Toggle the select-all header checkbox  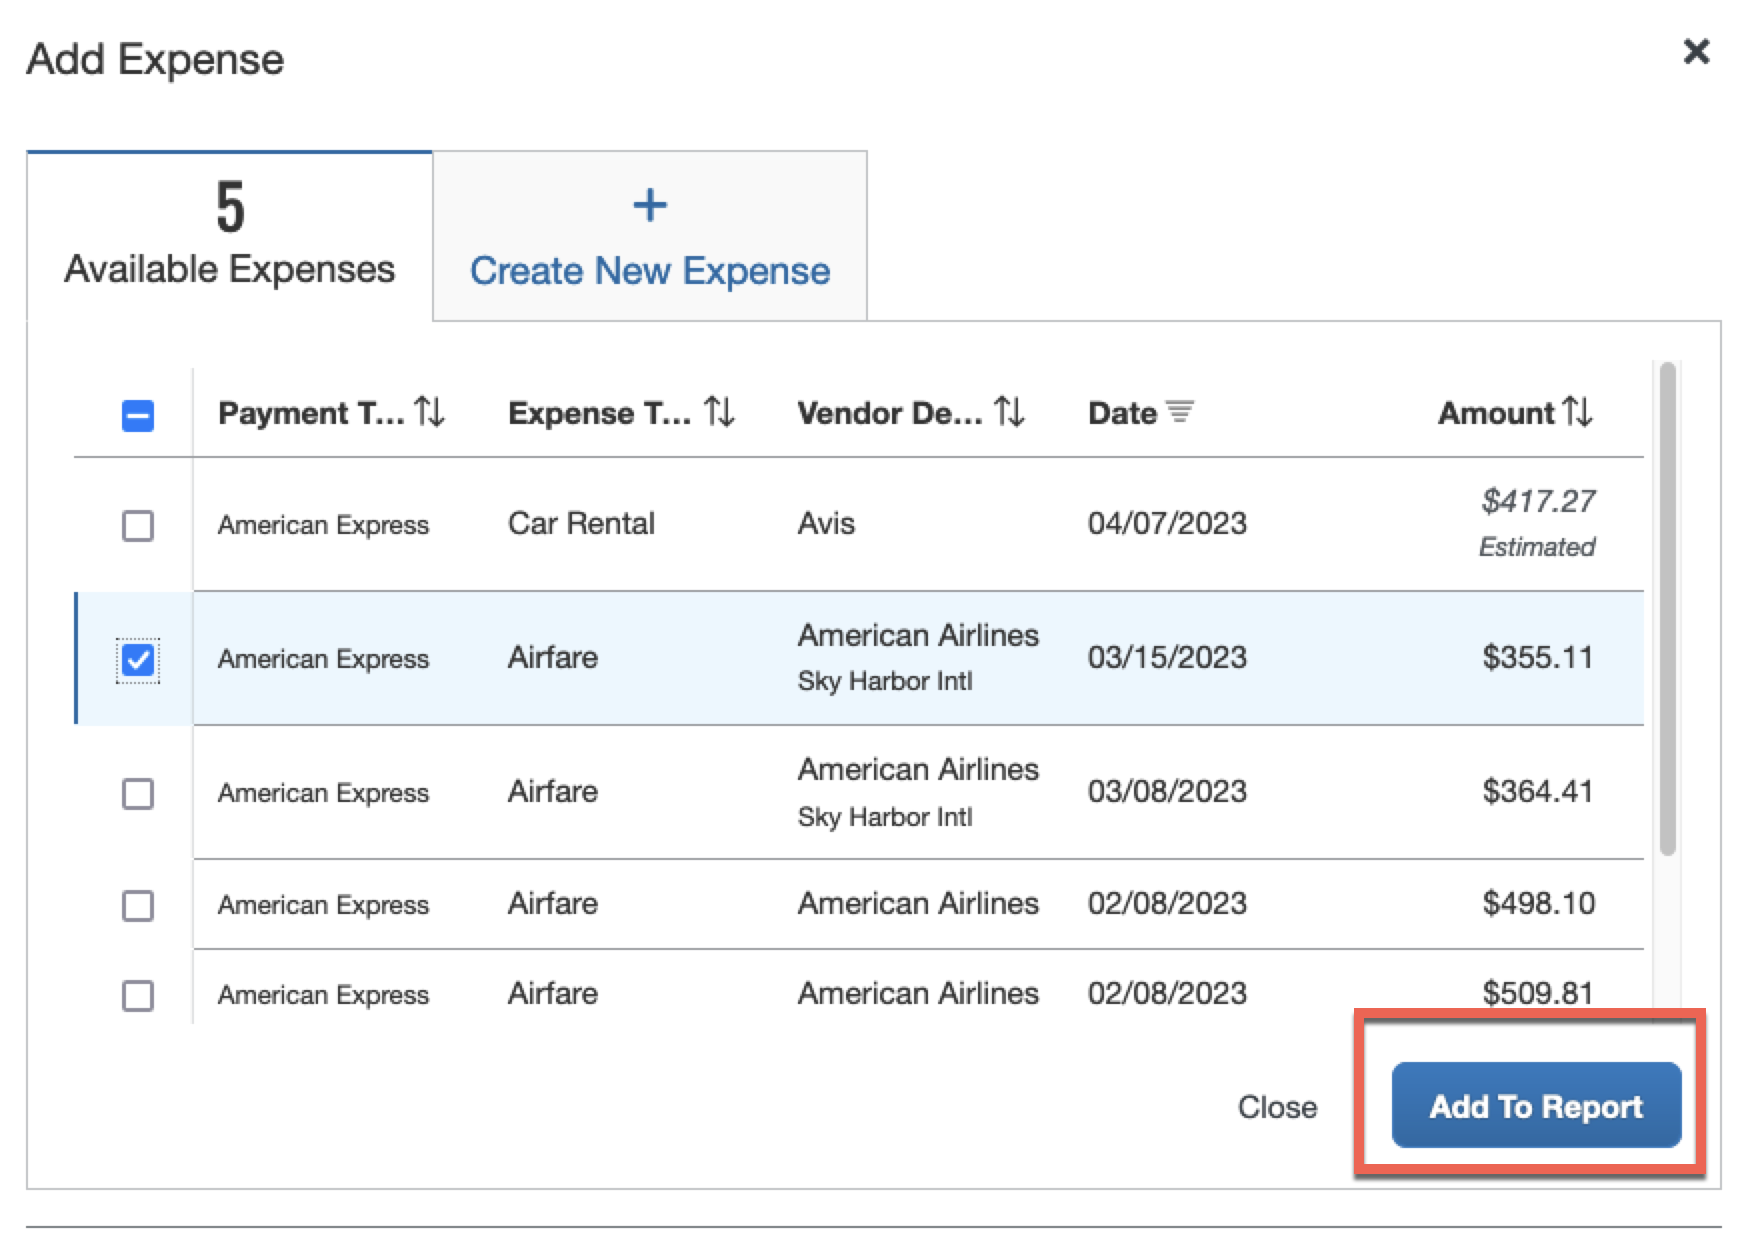[138, 415]
